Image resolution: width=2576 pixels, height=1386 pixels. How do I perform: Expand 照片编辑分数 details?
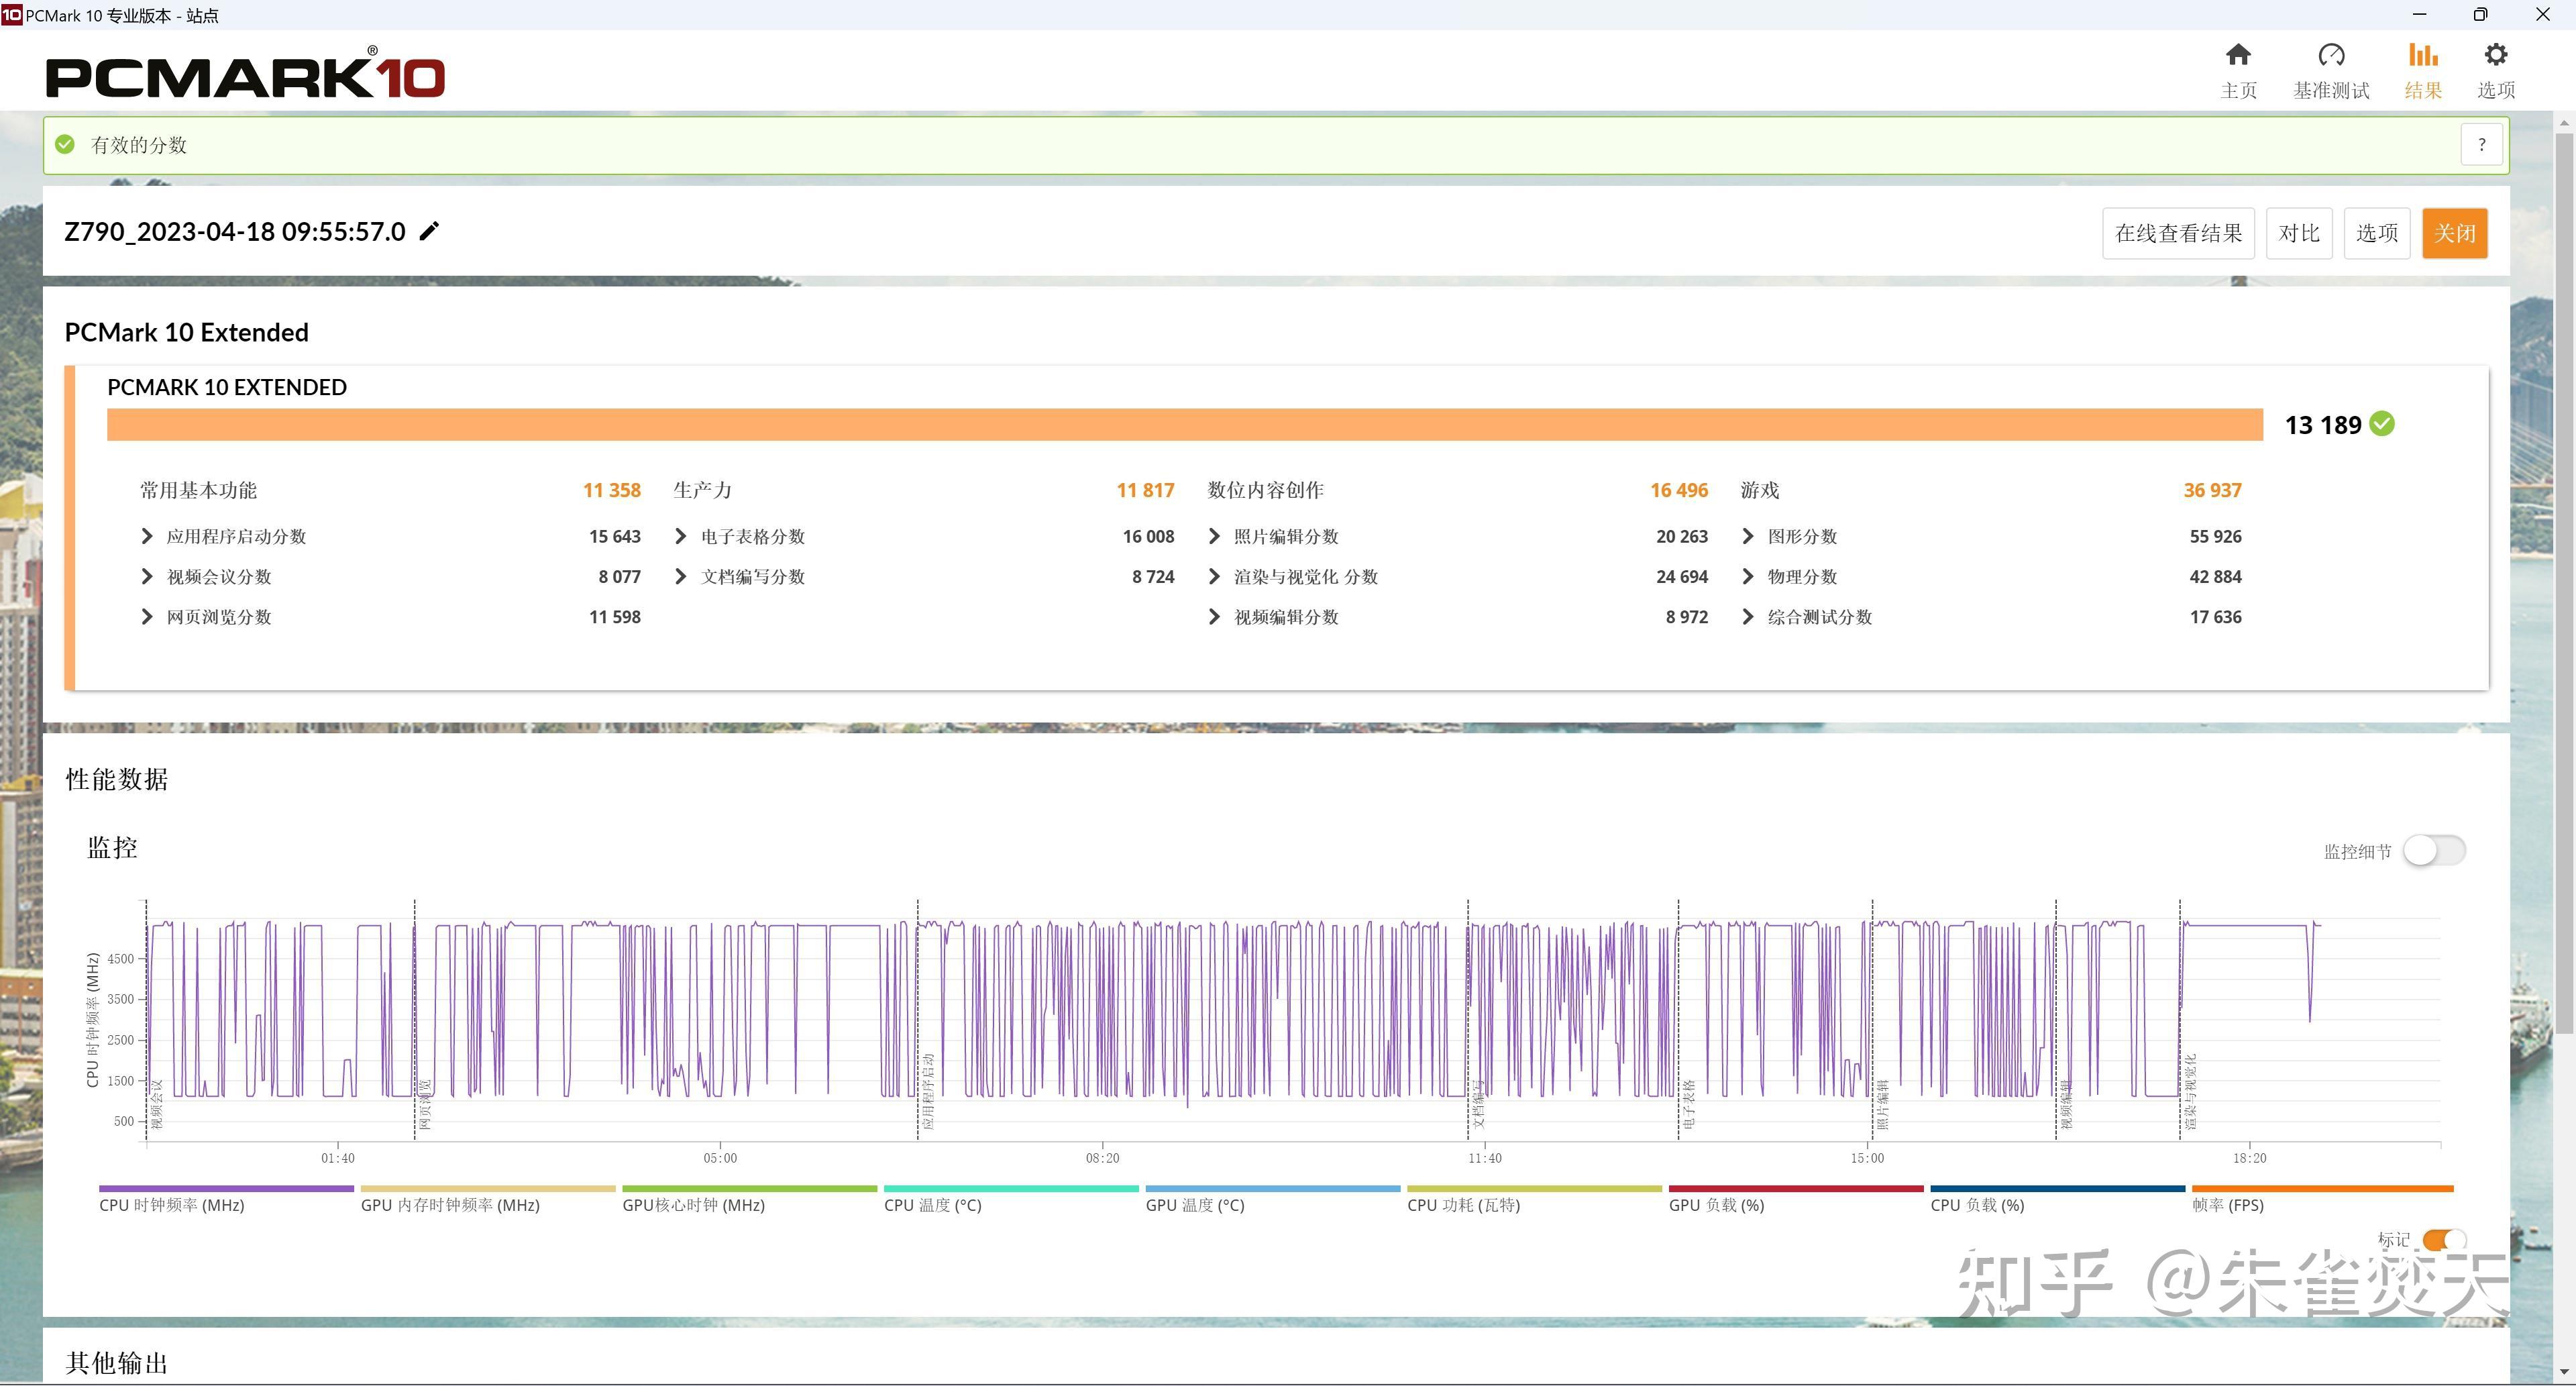point(1214,536)
